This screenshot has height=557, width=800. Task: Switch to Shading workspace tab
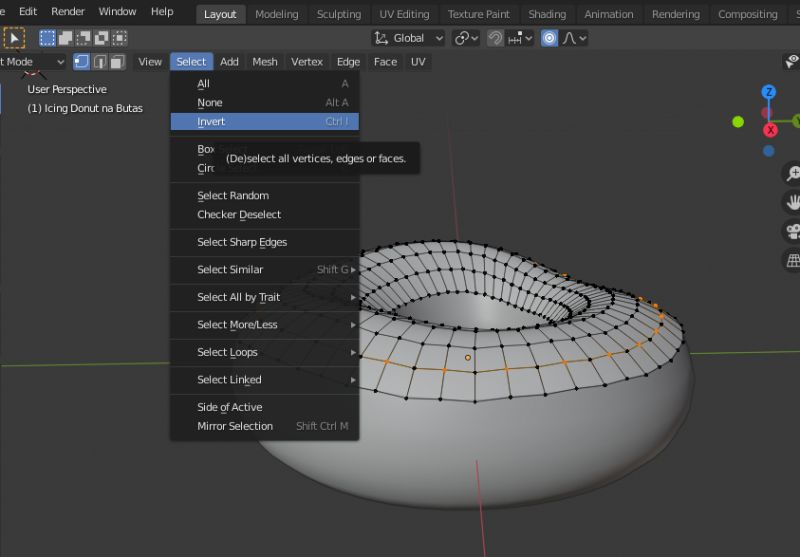[547, 14]
